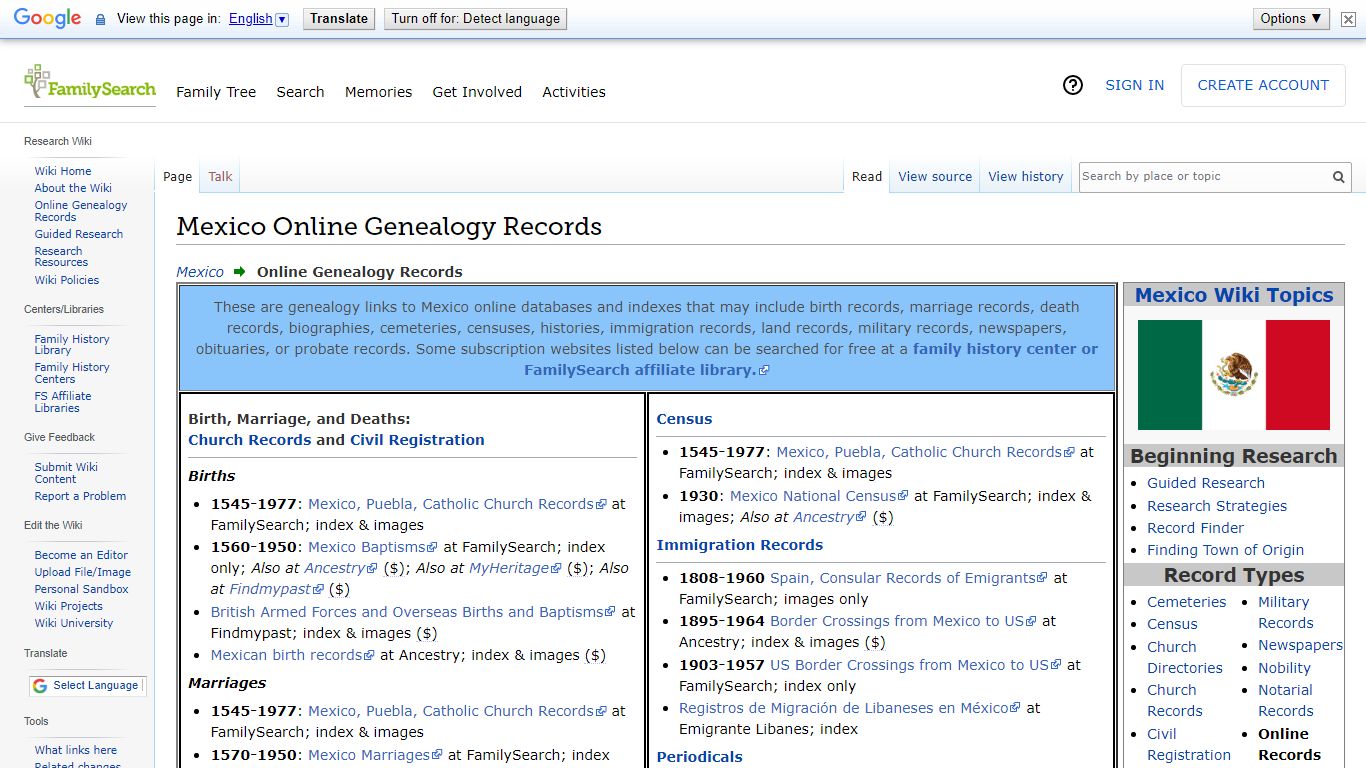Open the Select Language dropdown
The height and width of the screenshot is (768, 1366).
[87, 685]
